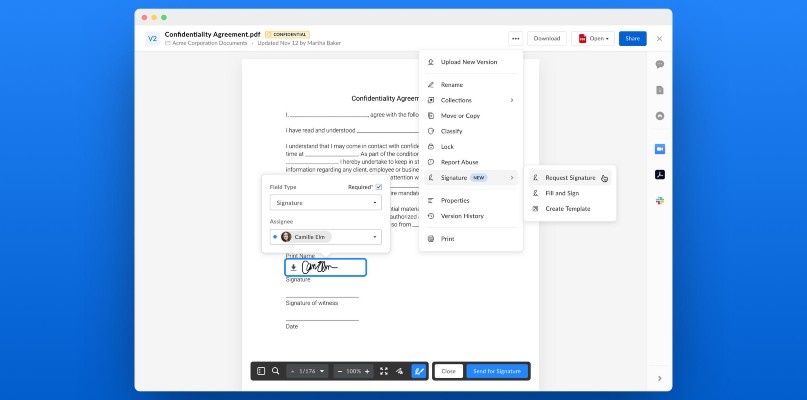
Task: Zoom out with the minus button
Action: click(x=340, y=371)
